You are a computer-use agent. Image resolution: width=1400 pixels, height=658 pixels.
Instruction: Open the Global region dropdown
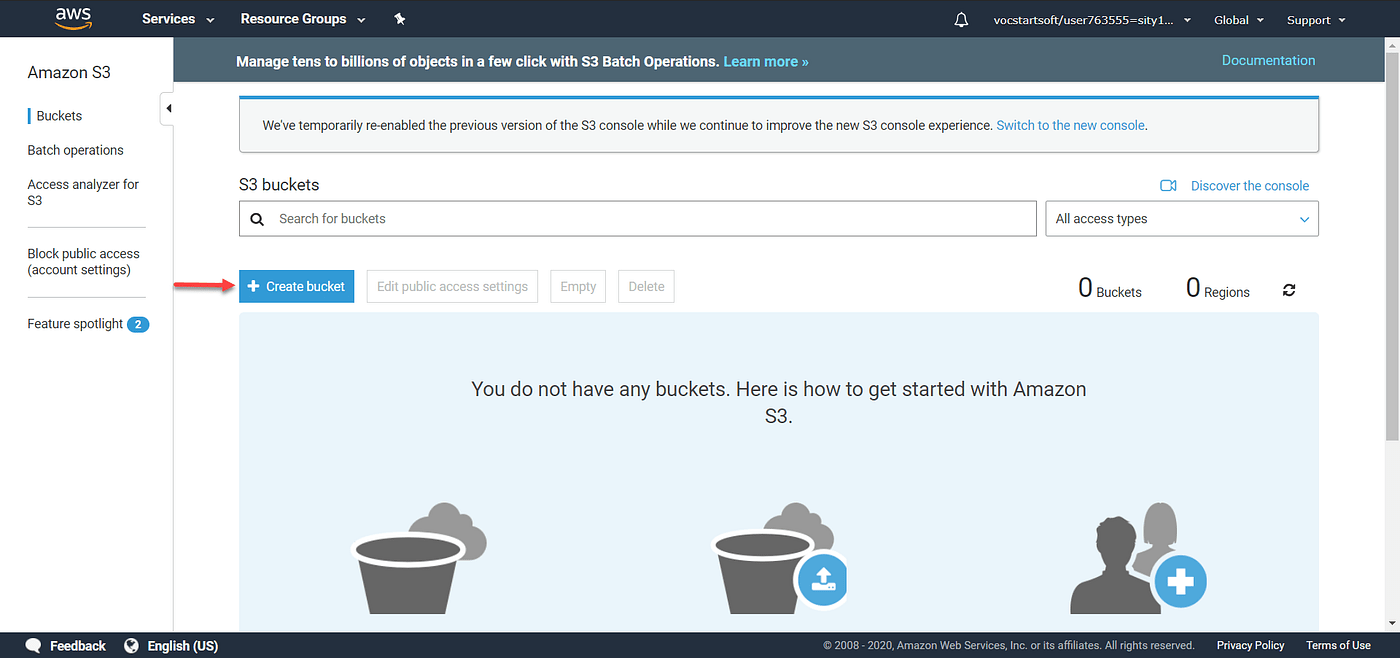click(x=1239, y=20)
